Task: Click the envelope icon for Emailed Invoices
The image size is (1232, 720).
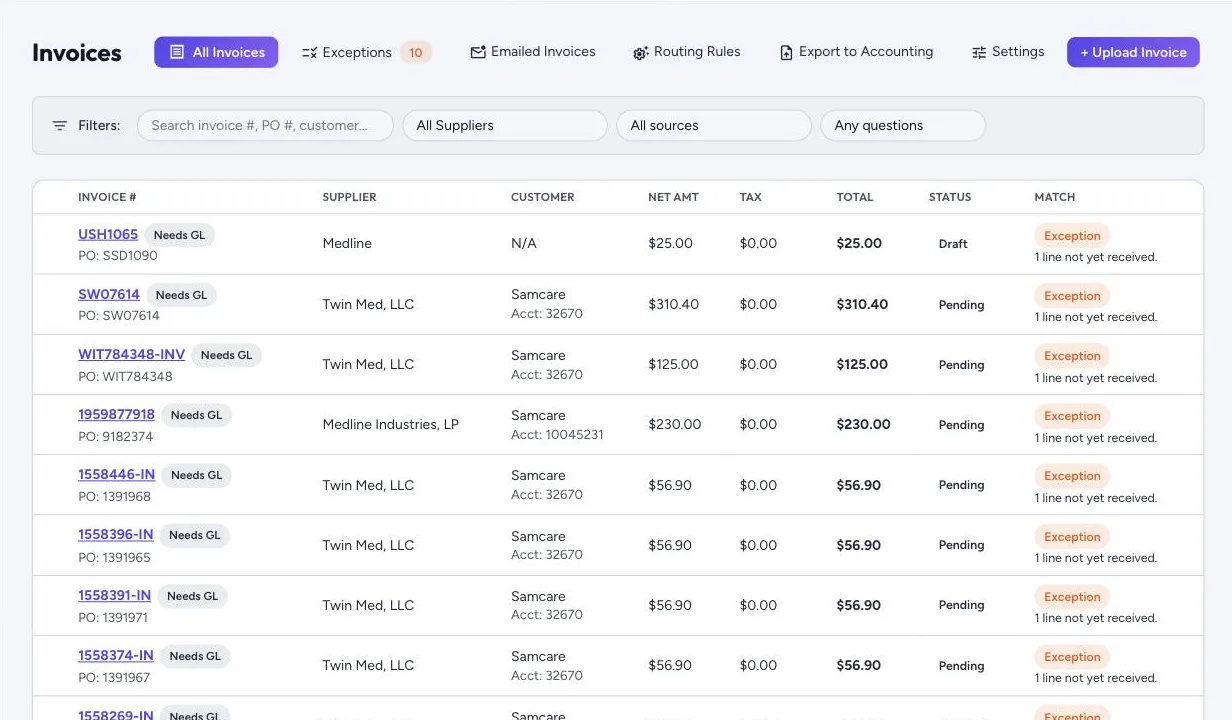Action: point(478,52)
